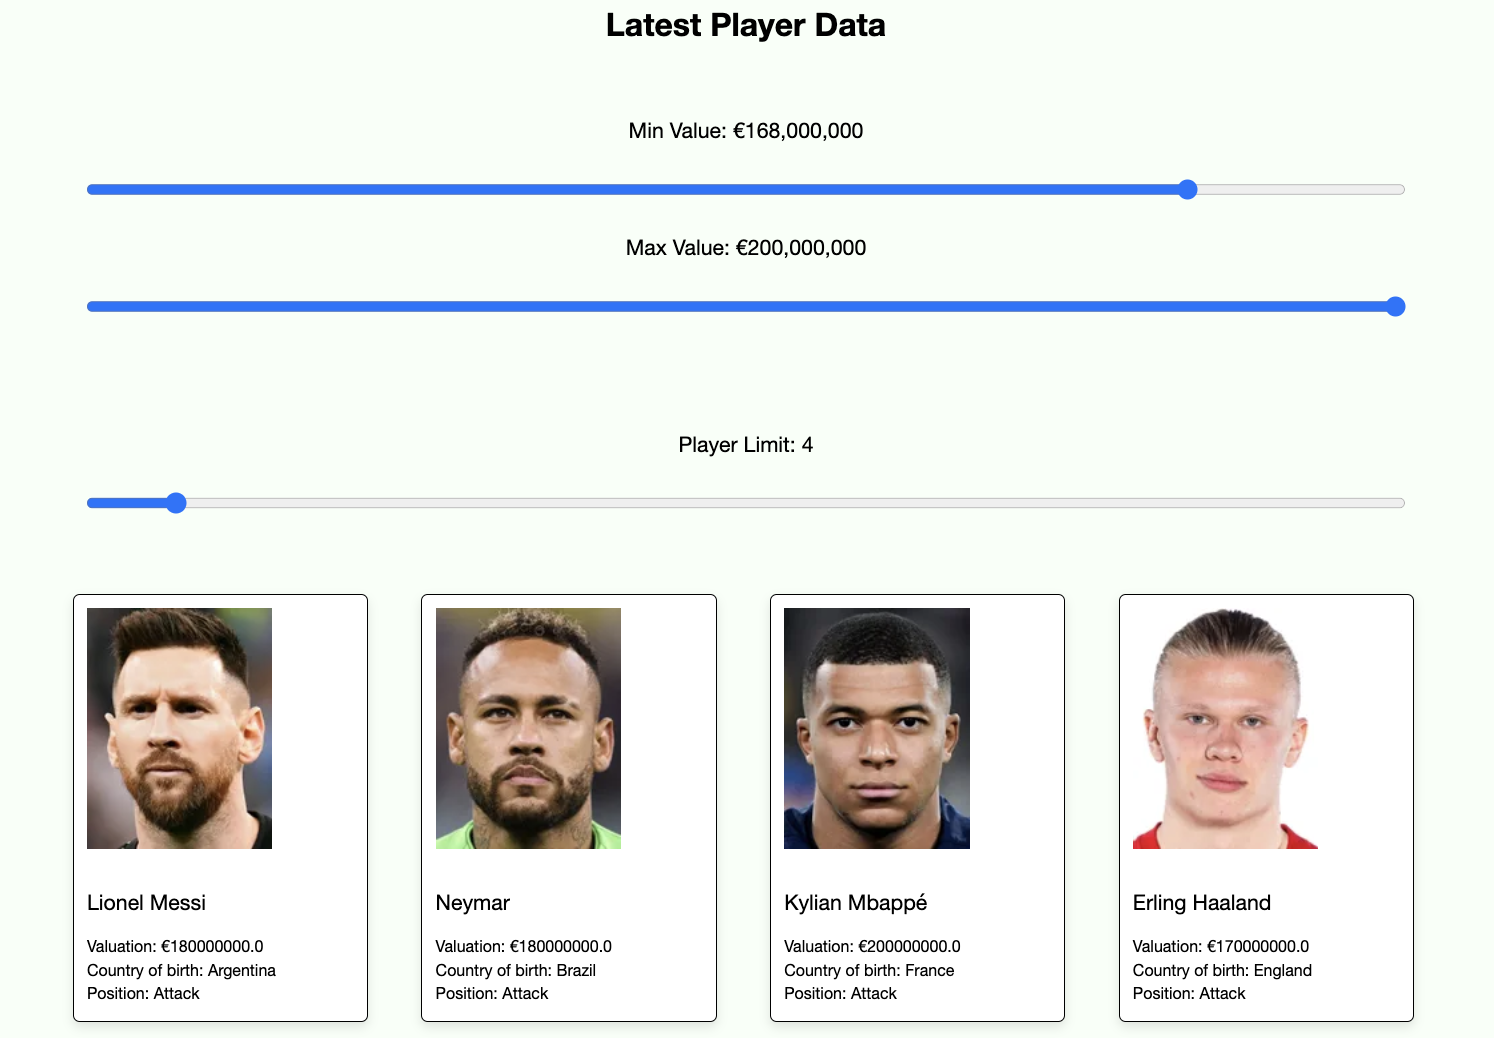Click the Min Value label text
Viewport: 1494px width, 1038px height.
point(746,131)
